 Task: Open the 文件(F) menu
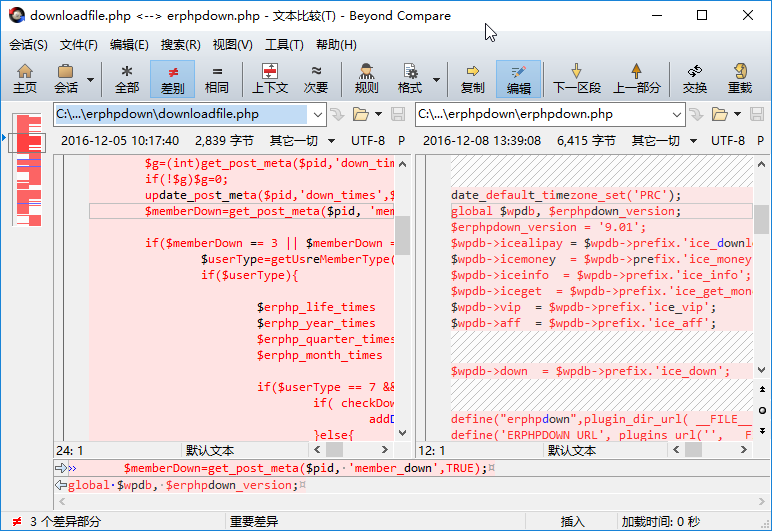[79, 45]
